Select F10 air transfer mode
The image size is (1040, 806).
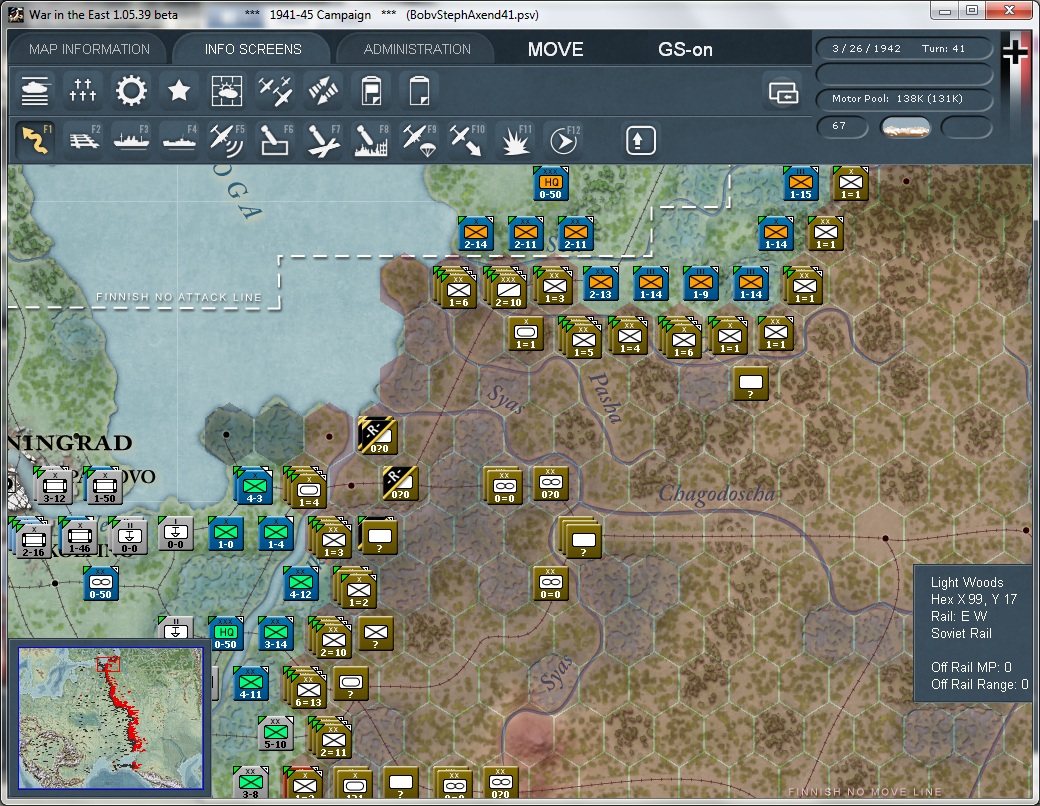pyautogui.click(x=466, y=139)
